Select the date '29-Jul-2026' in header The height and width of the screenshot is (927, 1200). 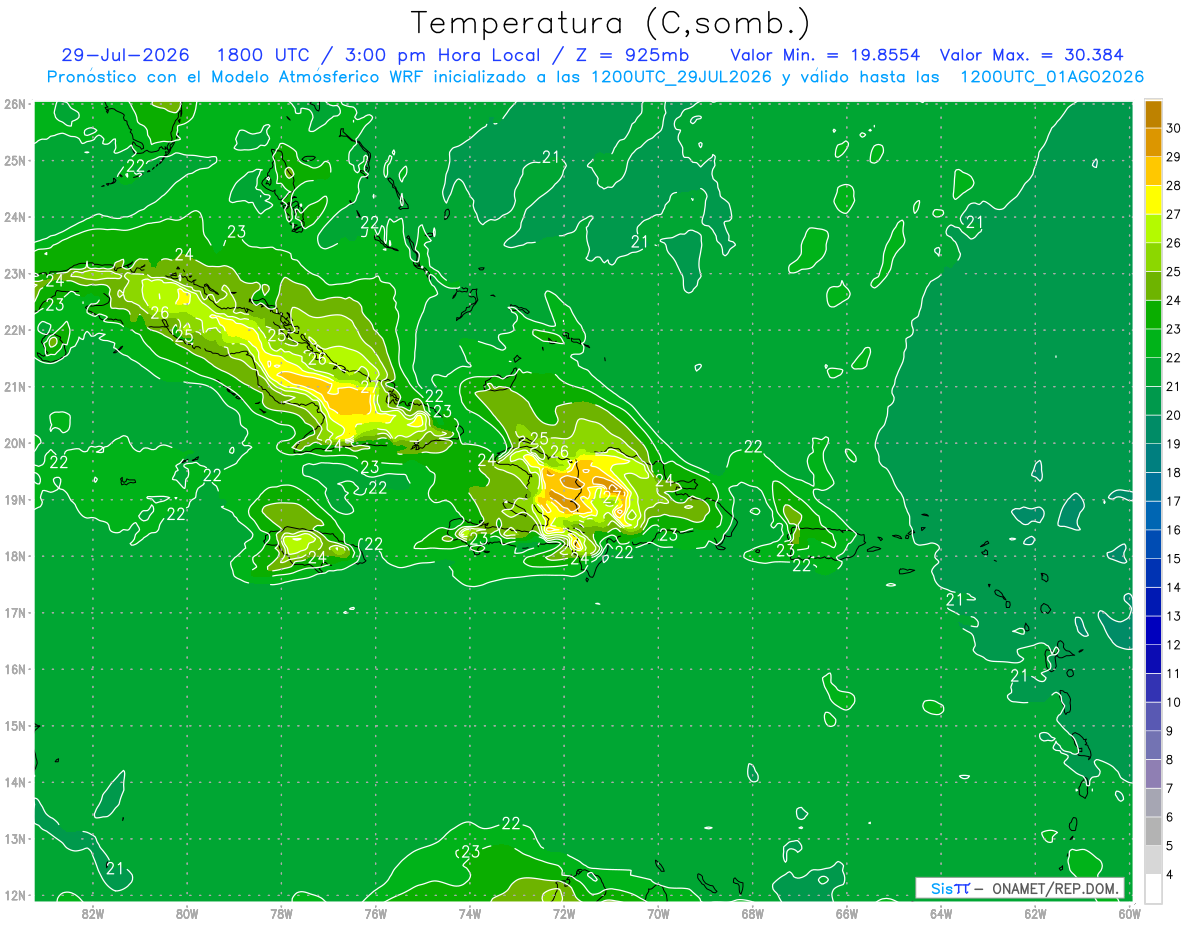[125, 55]
